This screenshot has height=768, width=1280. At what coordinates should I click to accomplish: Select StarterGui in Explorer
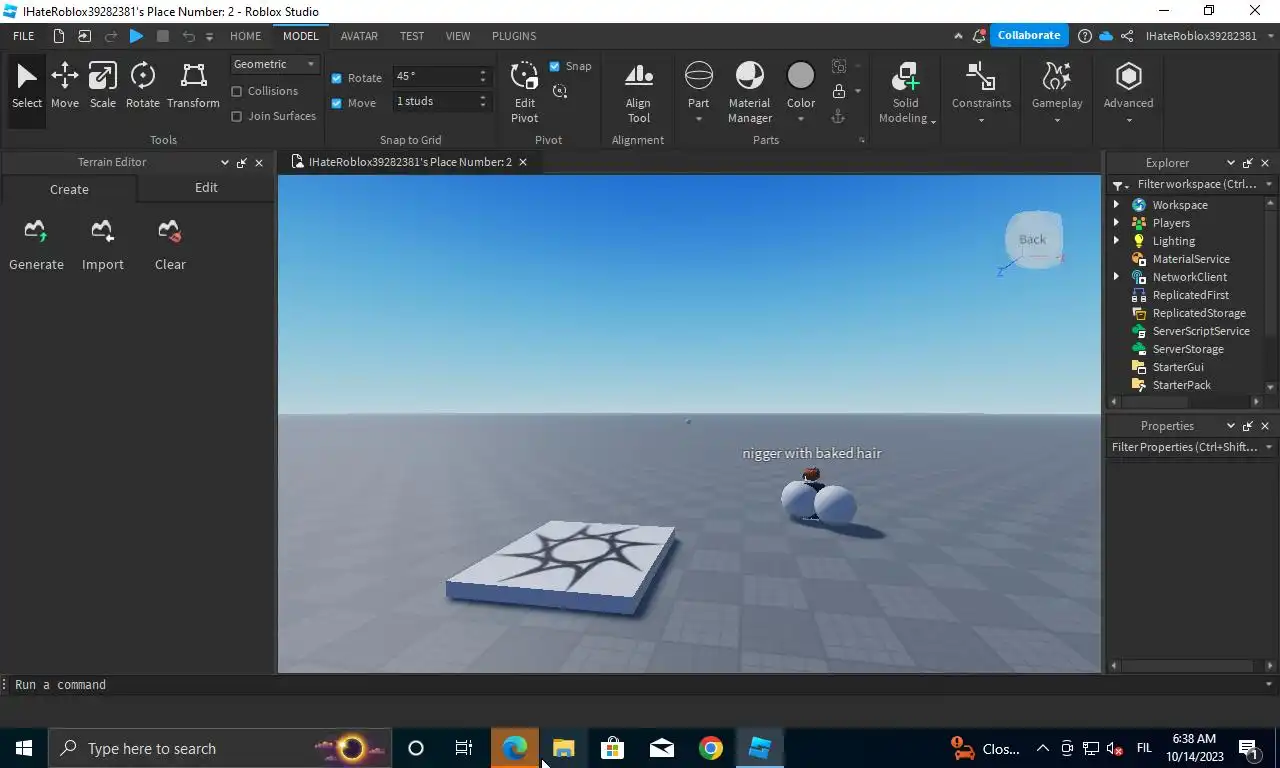pos(1177,367)
